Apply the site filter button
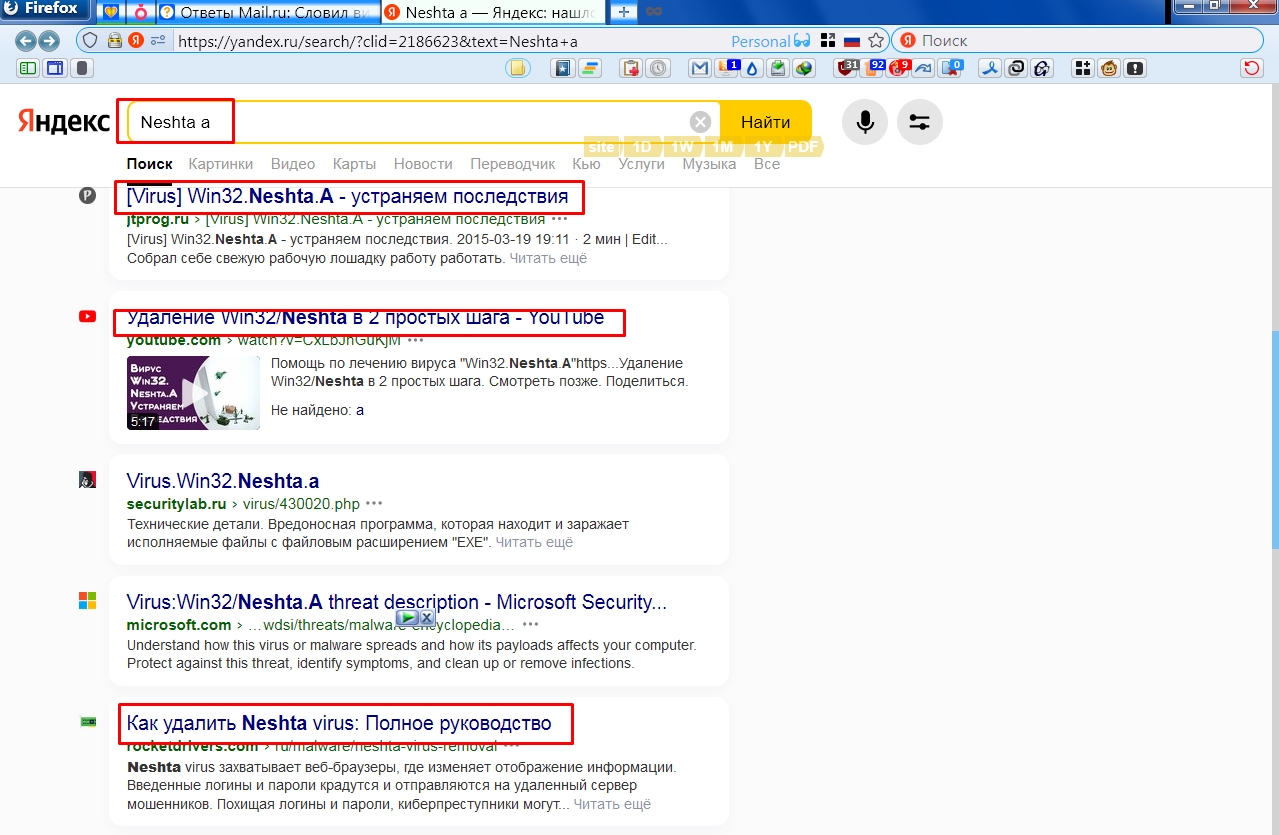 coord(601,147)
